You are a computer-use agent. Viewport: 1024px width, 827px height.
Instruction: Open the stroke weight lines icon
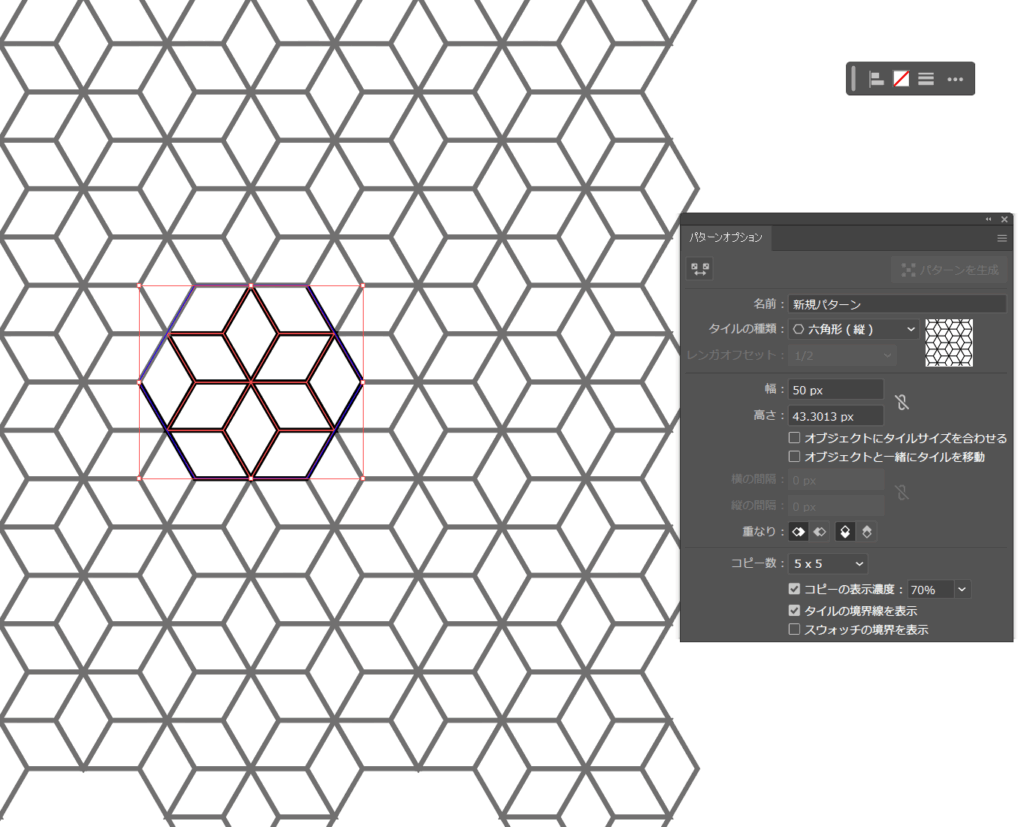926,79
